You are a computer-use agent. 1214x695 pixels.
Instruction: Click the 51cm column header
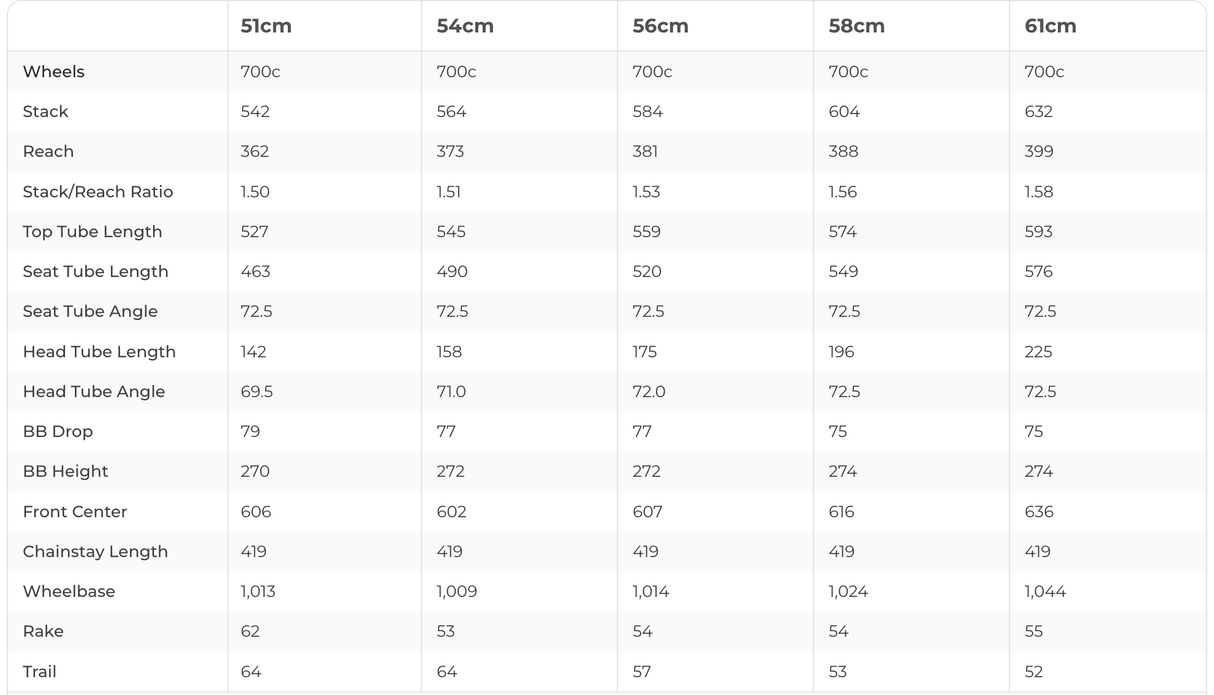[266, 26]
